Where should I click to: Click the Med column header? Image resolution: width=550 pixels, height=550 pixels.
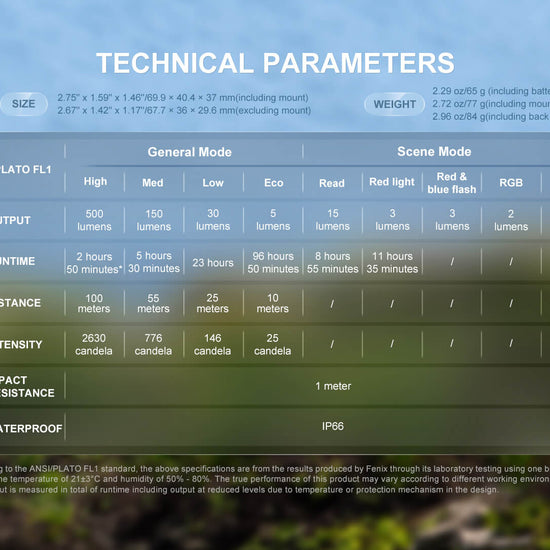tap(153, 183)
